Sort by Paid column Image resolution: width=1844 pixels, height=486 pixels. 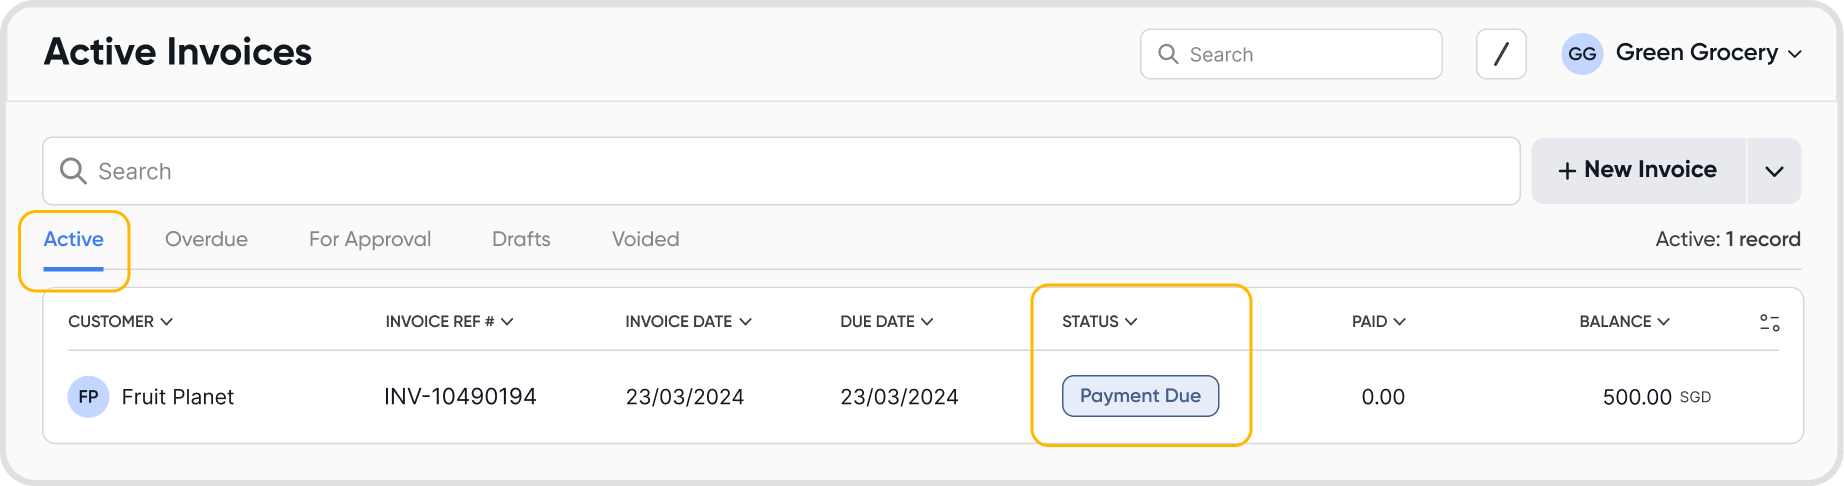[1378, 322]
